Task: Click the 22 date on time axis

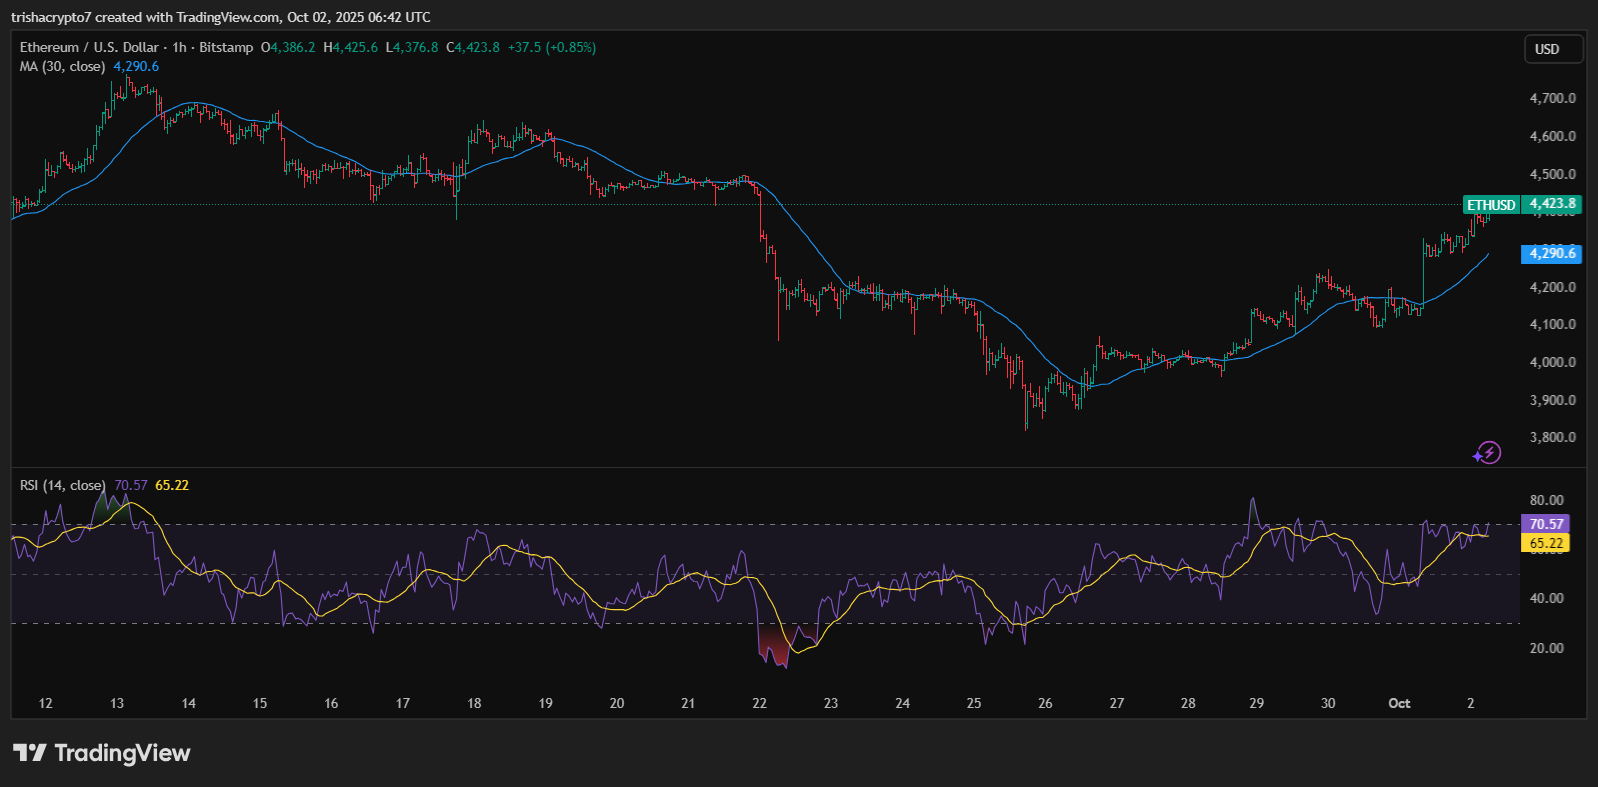Action: coord(759,703)
